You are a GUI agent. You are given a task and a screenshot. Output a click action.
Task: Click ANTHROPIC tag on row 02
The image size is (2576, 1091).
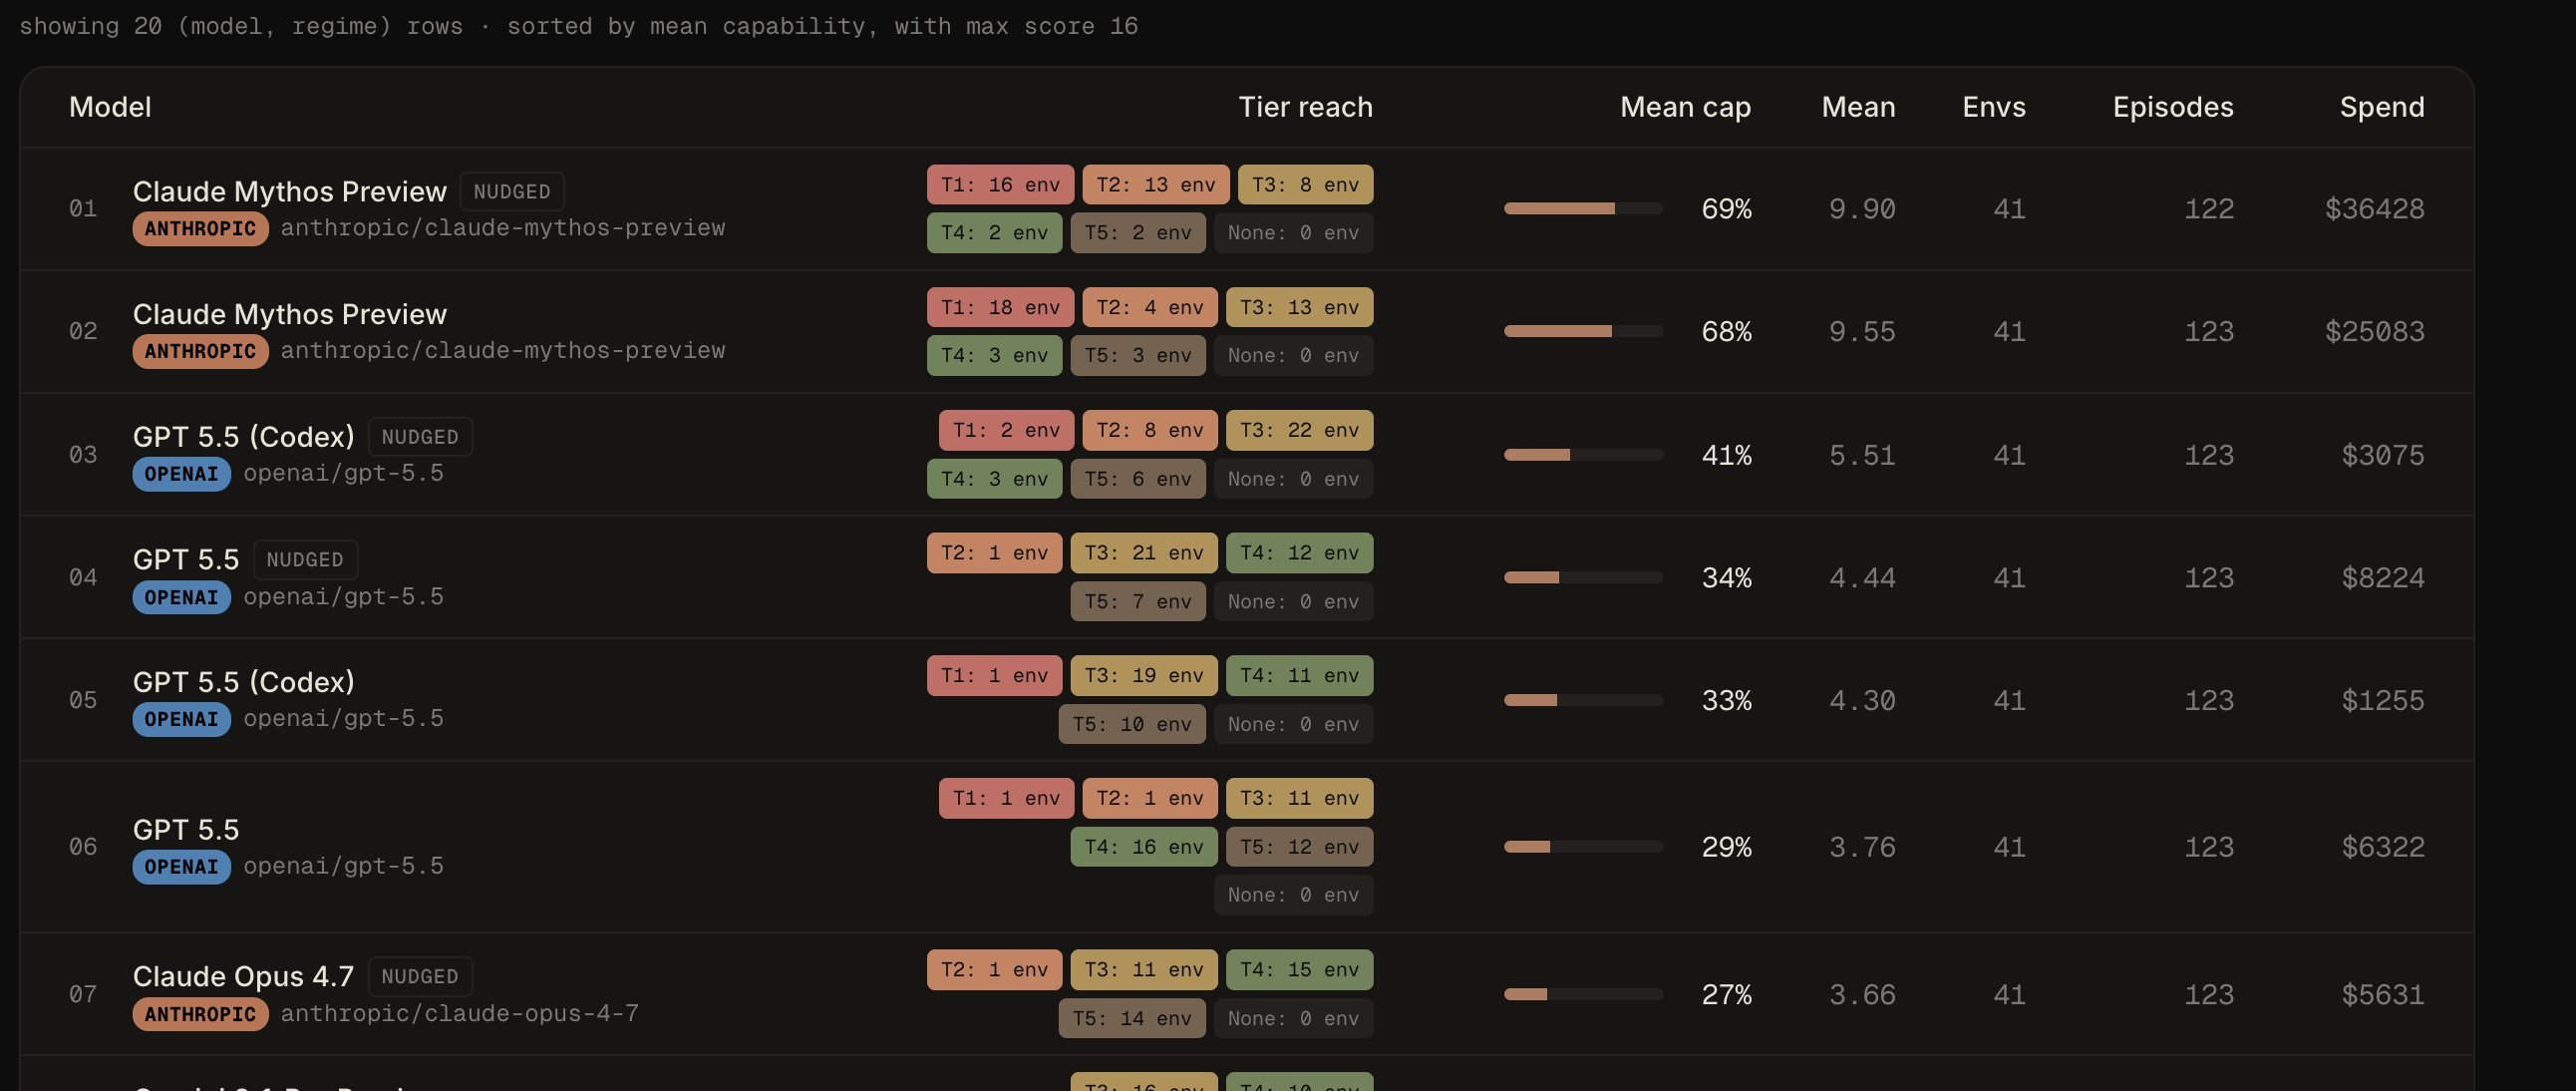coord(200,351)
